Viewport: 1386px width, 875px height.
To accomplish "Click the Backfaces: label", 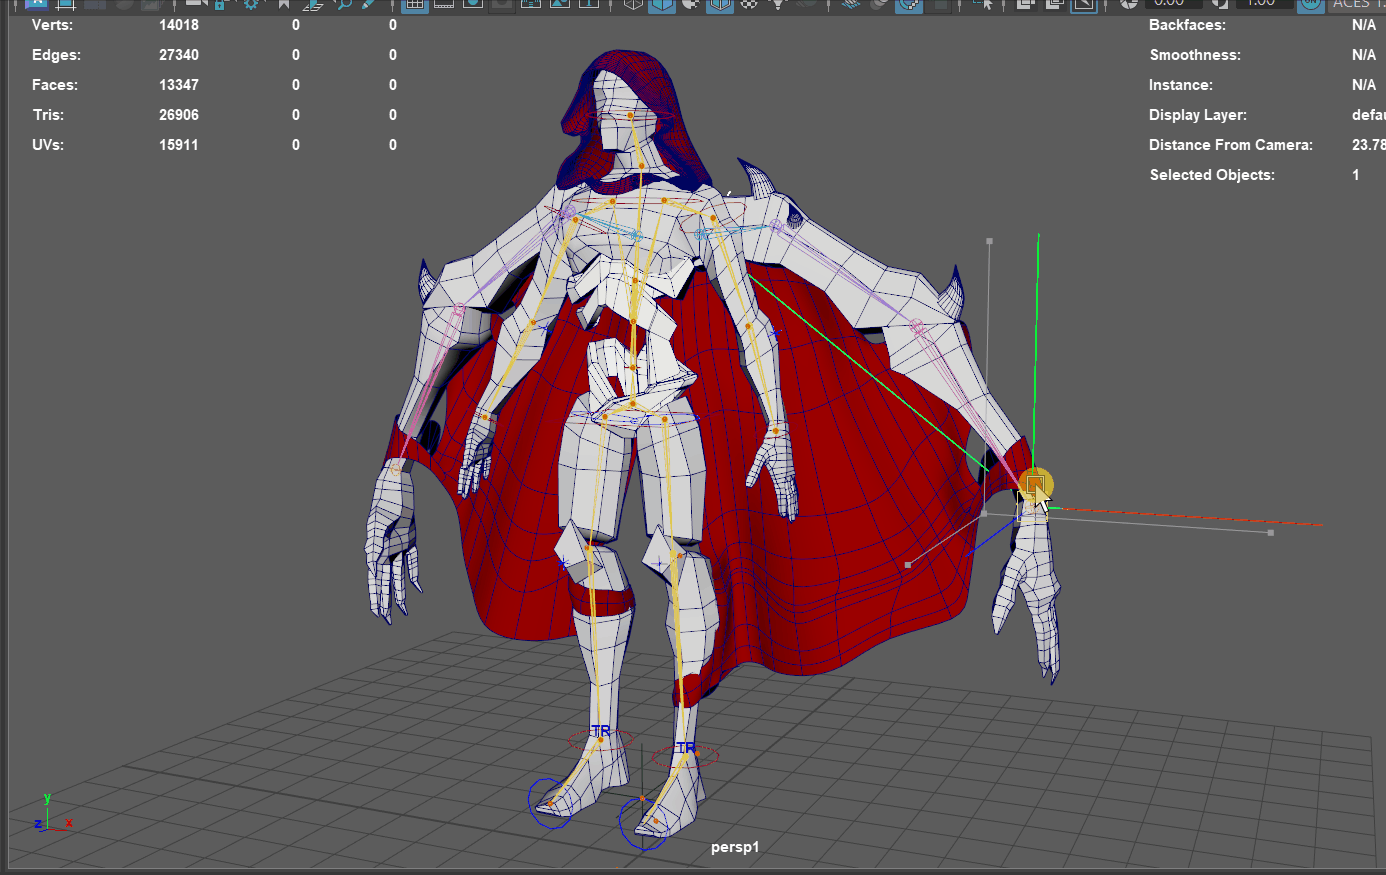I will pyautogui.click(x=1187, y=25).
